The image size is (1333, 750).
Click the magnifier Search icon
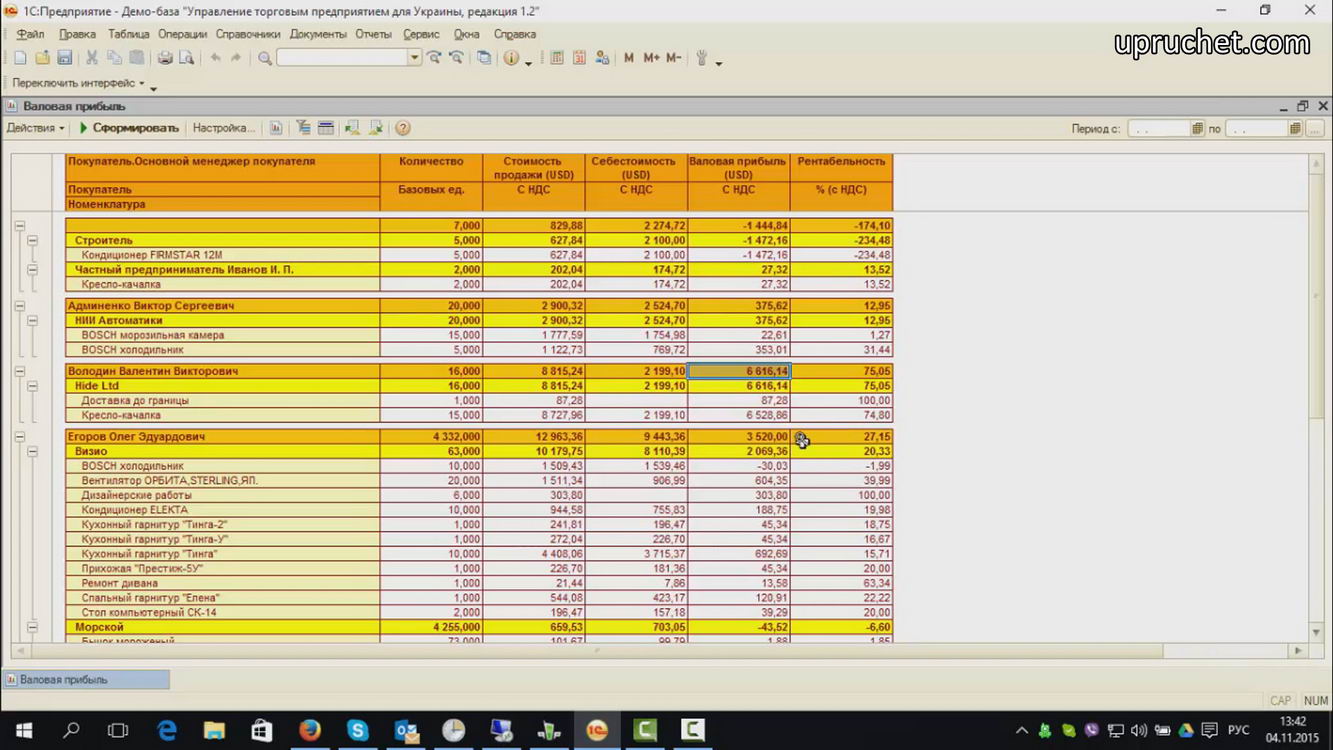265,58
